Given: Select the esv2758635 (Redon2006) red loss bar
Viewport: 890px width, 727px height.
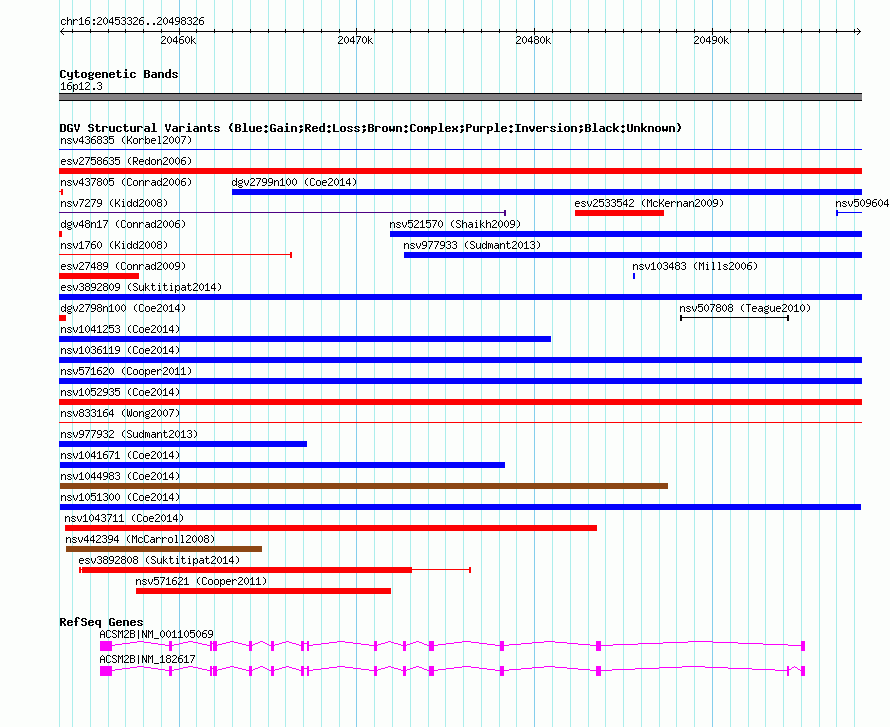Looking at the screenshot, I should 460,171.
